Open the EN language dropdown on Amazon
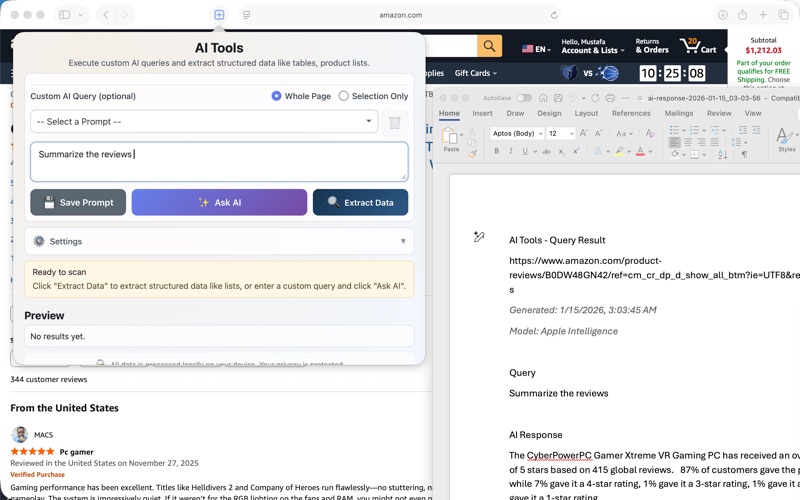This screenshot has height=500, width=800. pyautogui.click(x=536, y=49)
